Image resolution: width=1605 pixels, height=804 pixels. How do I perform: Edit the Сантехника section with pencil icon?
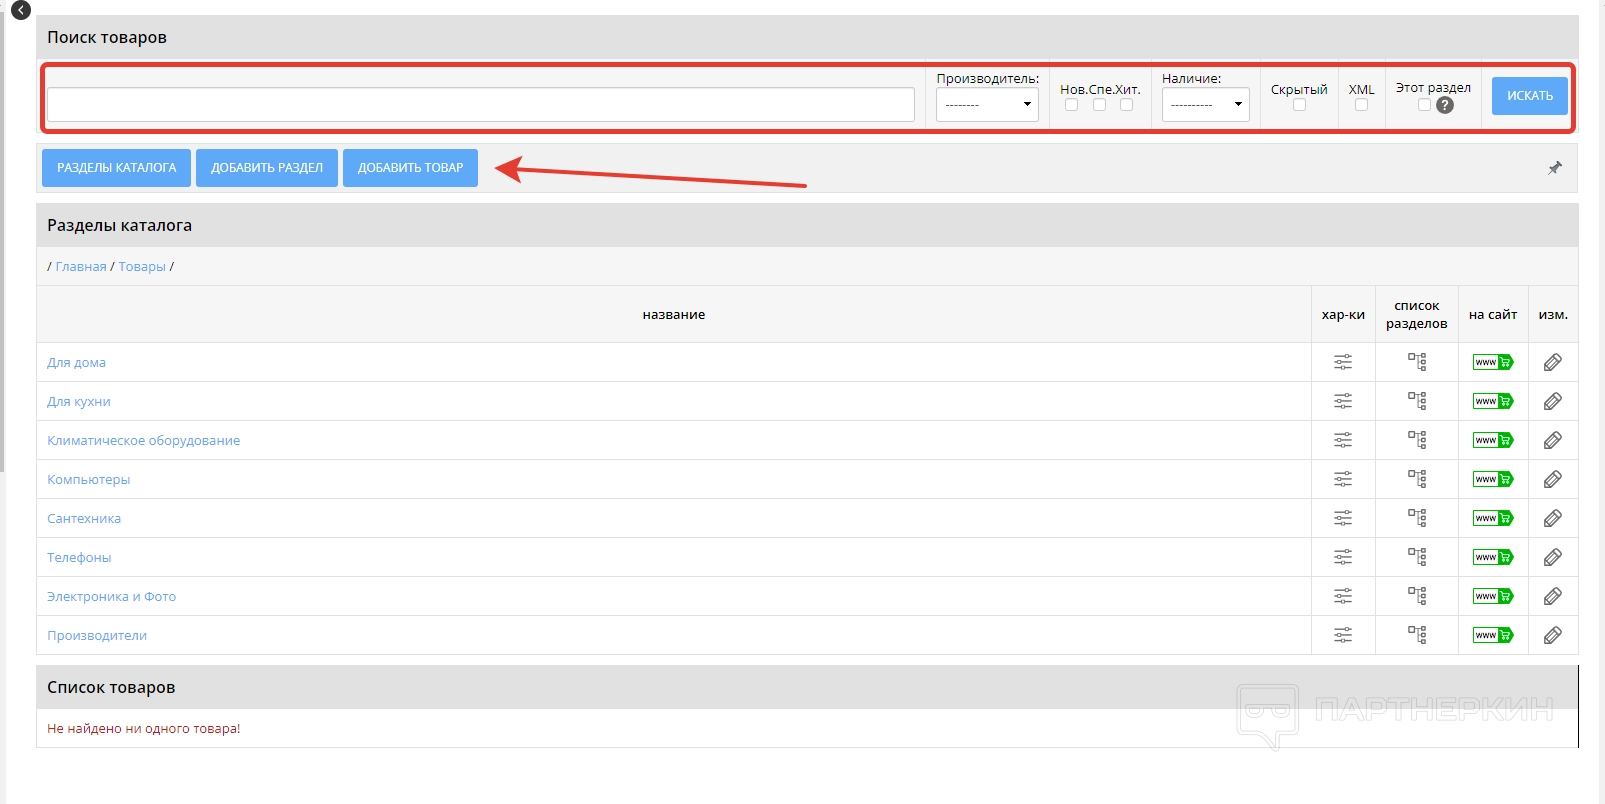pyautogui.click(x=1552, y=518)
